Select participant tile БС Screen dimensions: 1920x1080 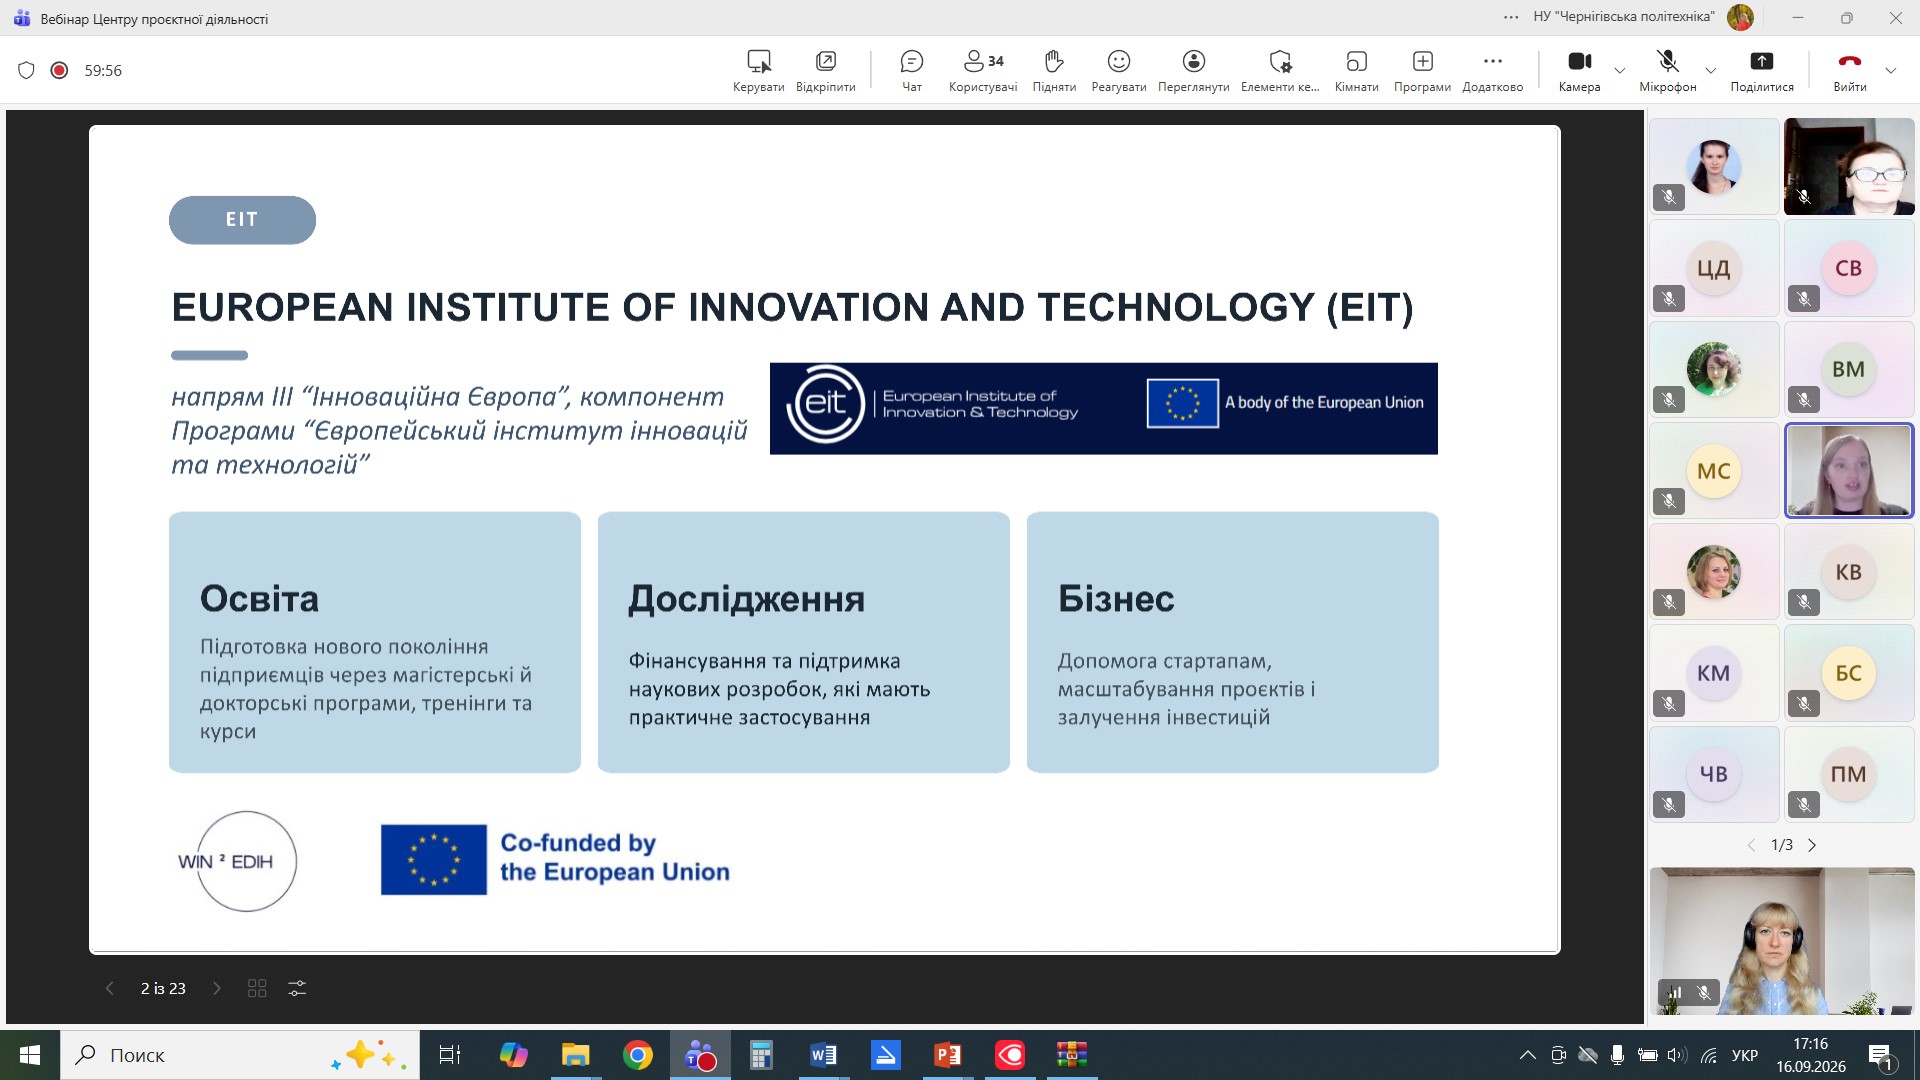1849,673
